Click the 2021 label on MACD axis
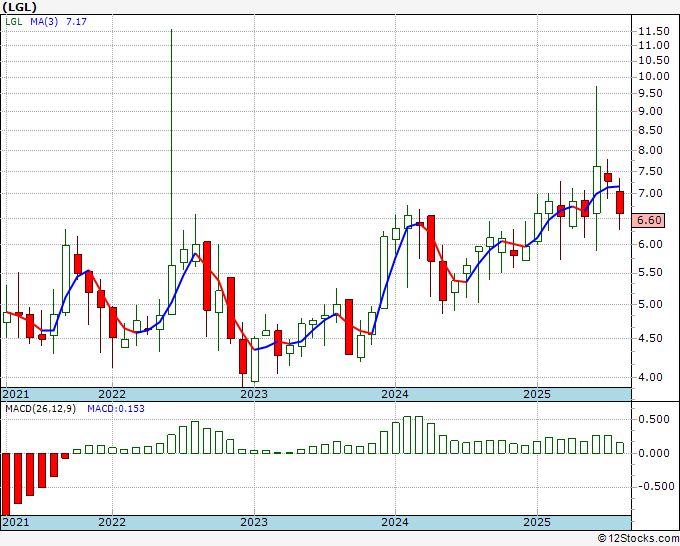Viewport: 680px width, 546px height. click(x=16, y=522)
